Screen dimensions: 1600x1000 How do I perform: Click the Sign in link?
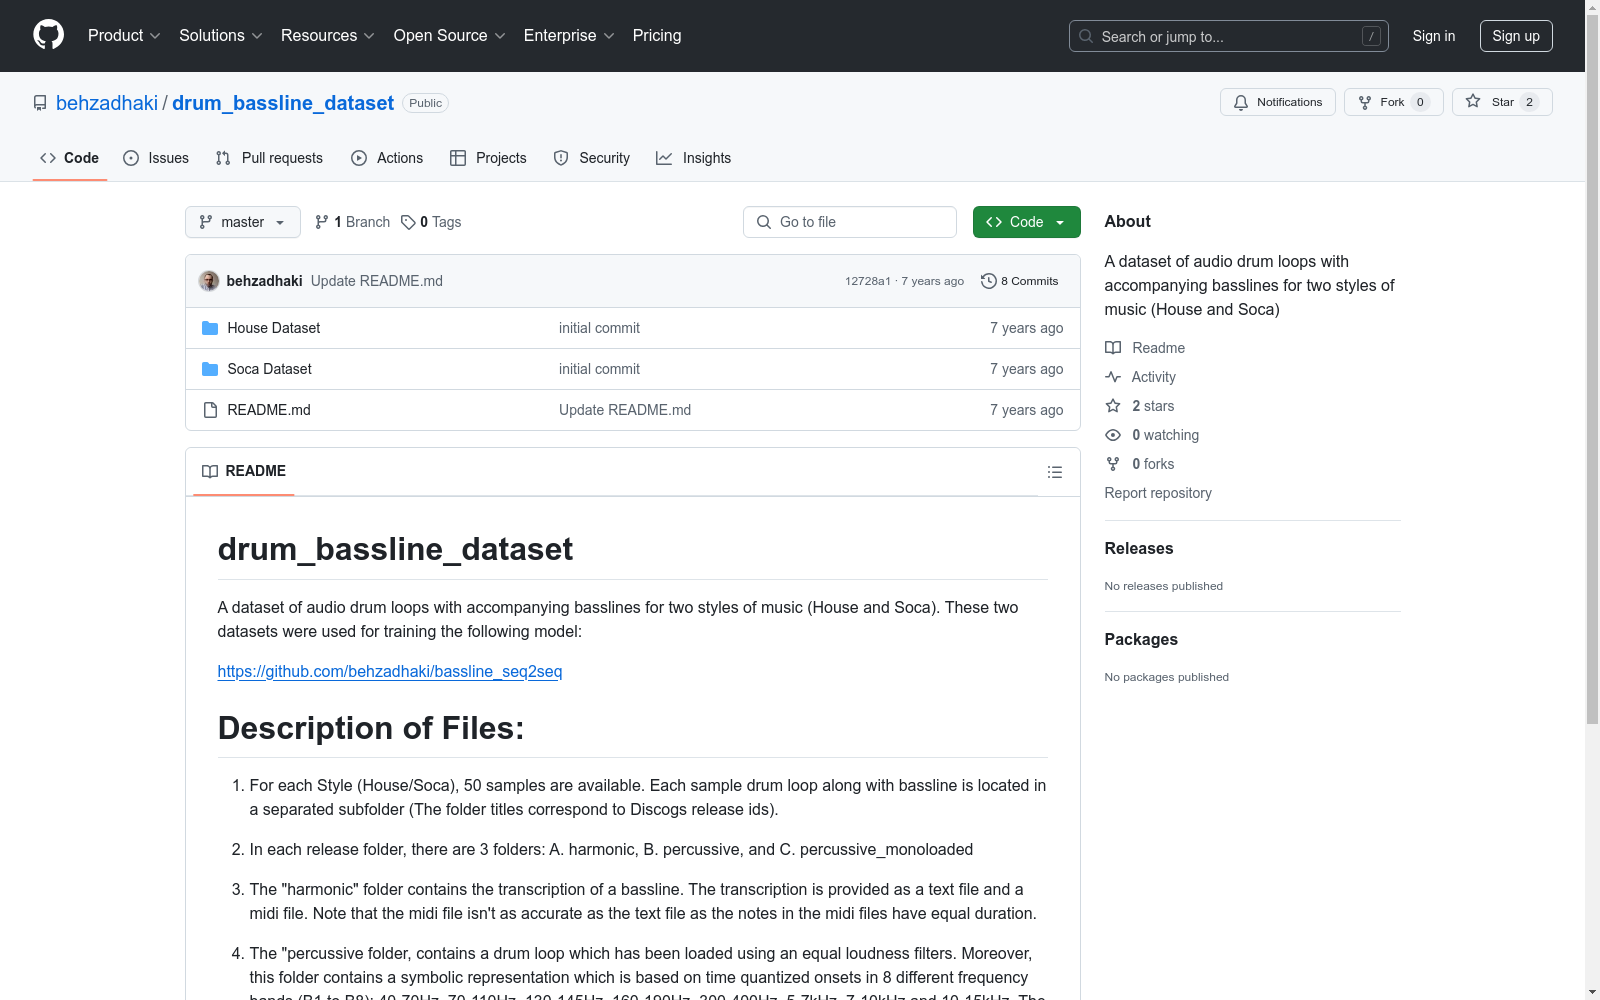click(1434, 36)
